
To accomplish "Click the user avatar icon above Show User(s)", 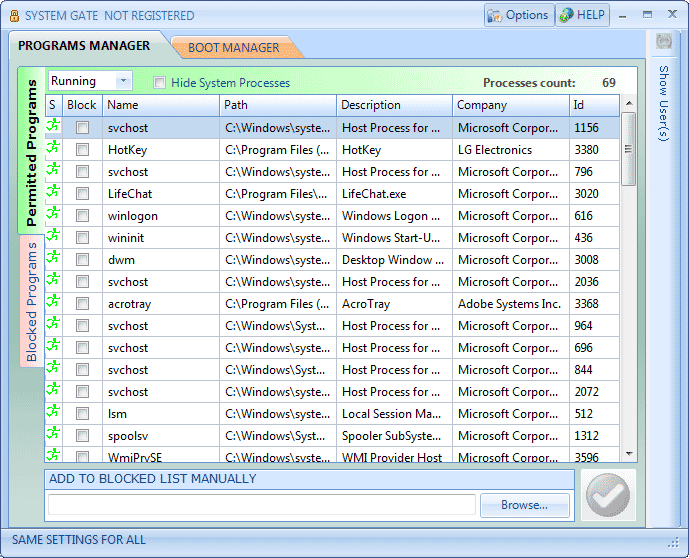I will [x=664, y=42].
